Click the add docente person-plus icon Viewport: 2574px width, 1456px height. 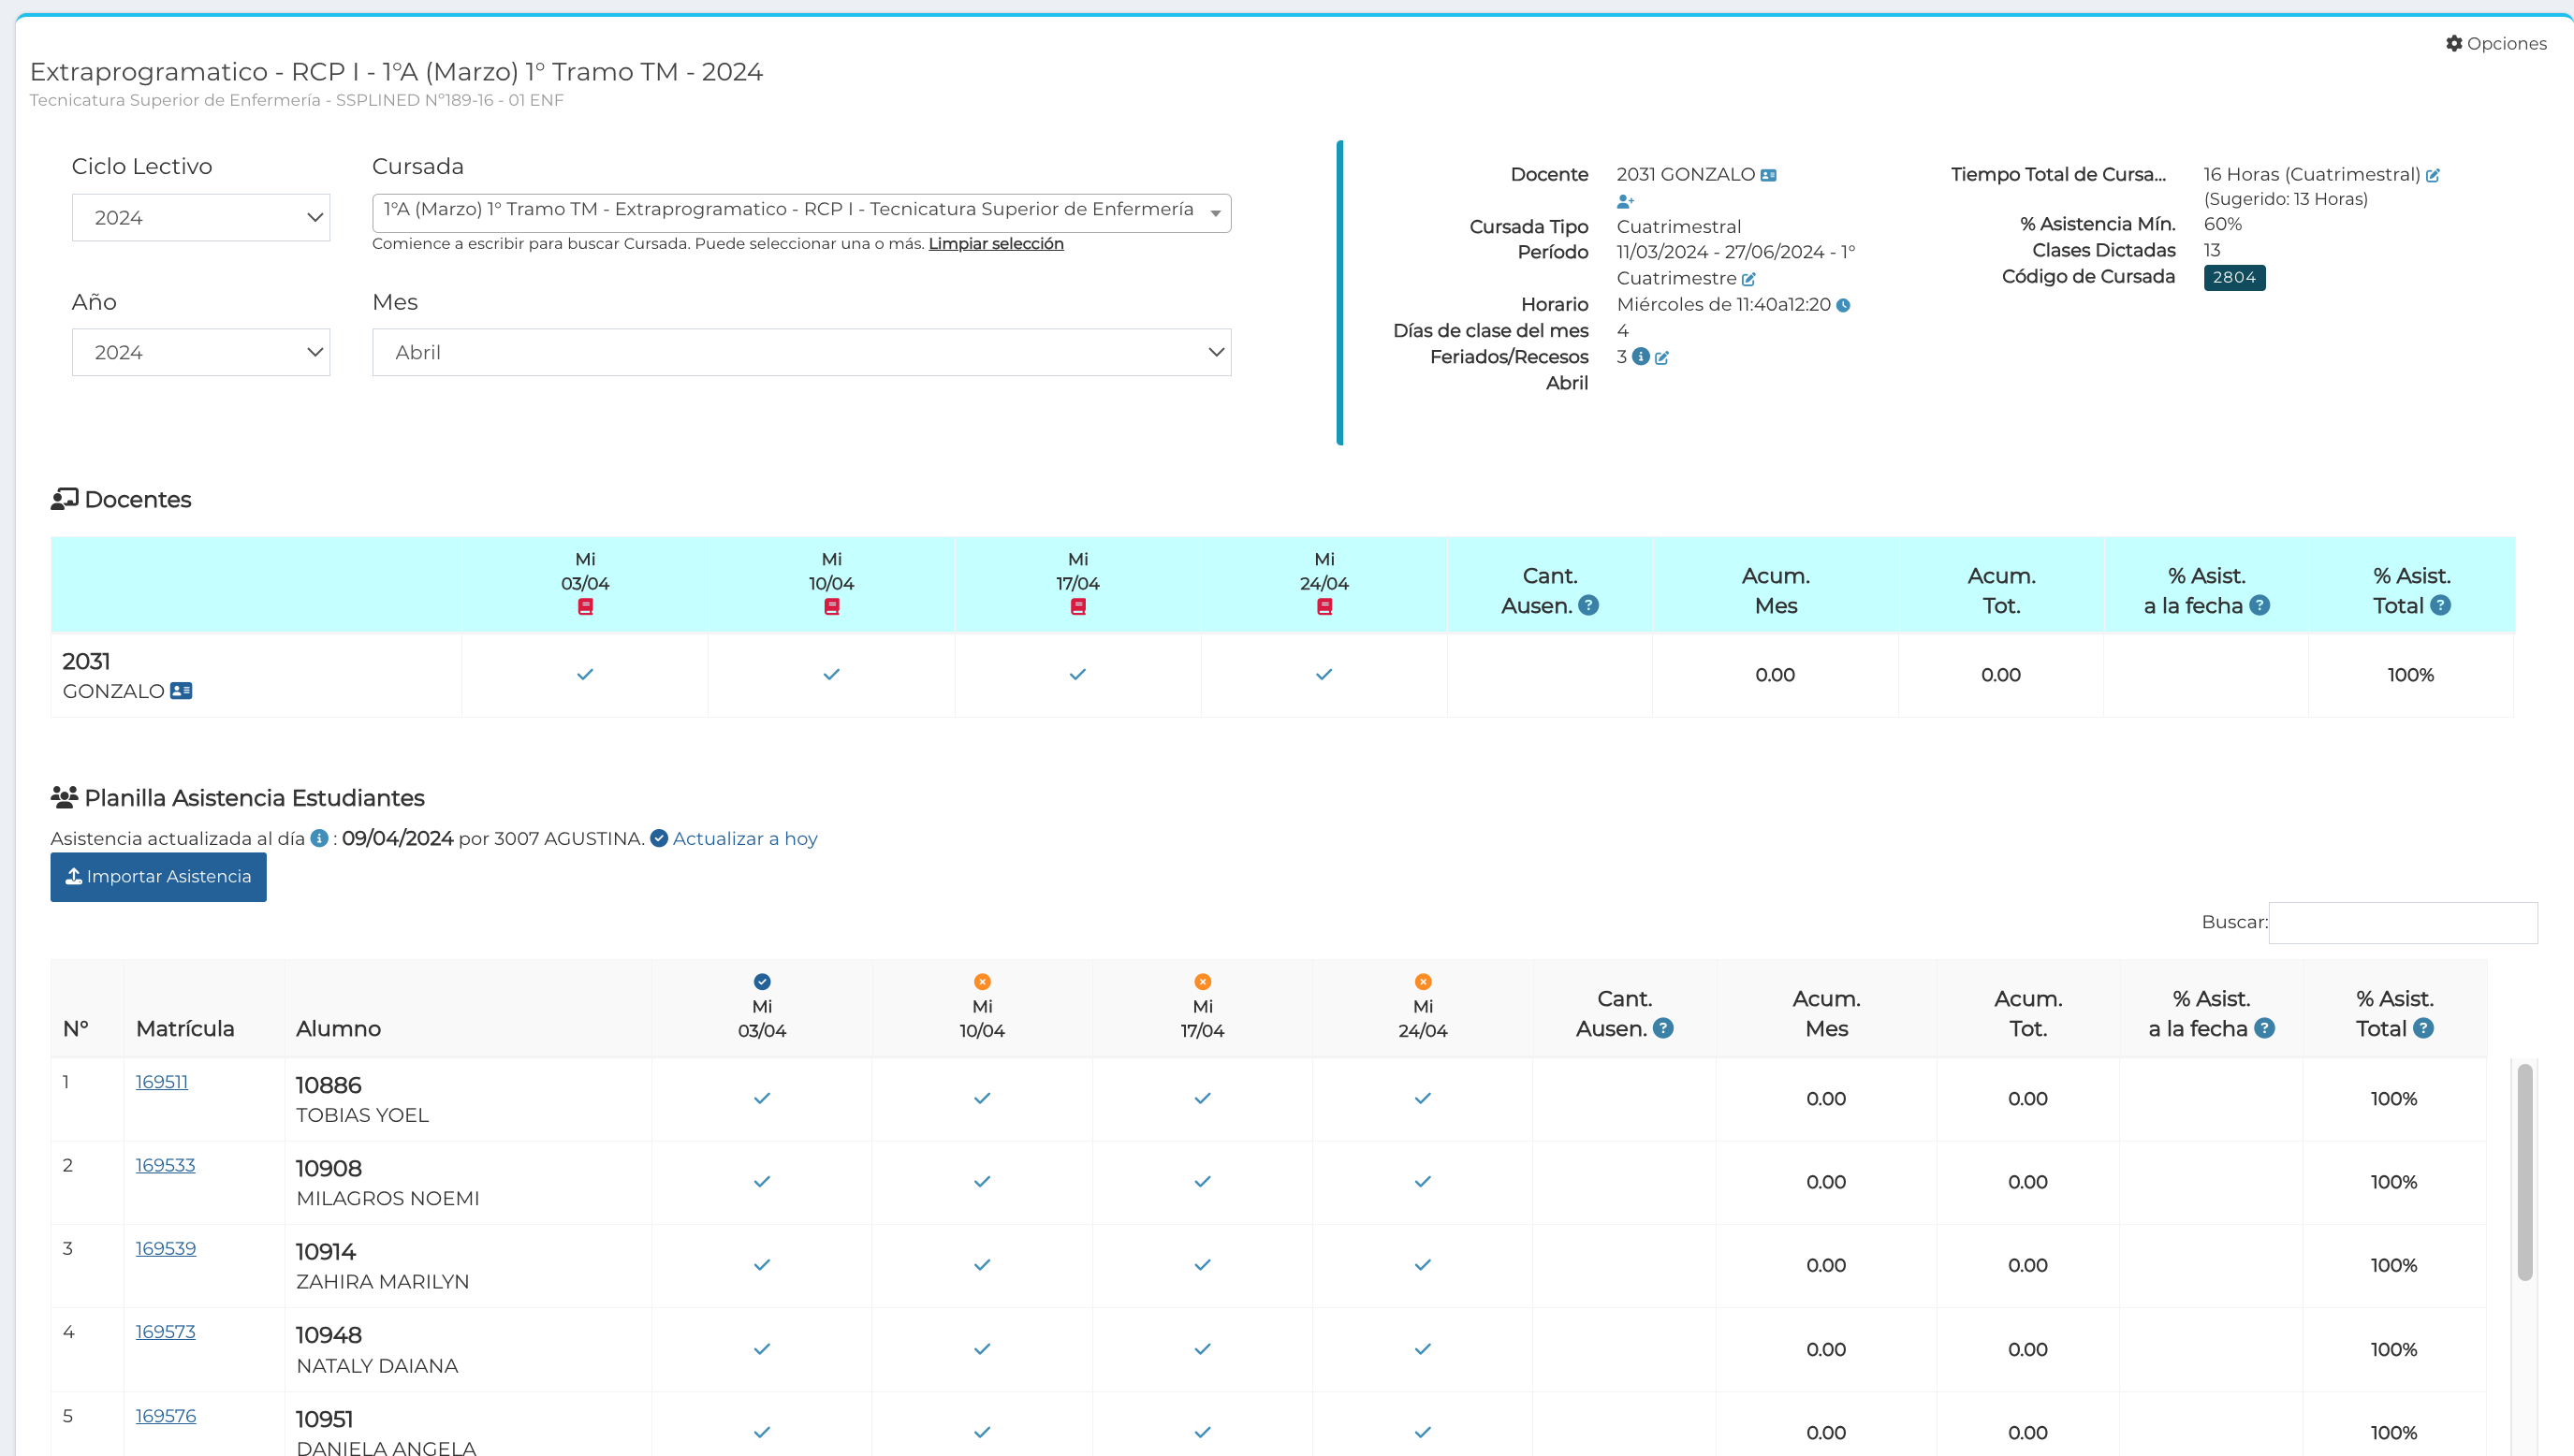click(1625, 201)
